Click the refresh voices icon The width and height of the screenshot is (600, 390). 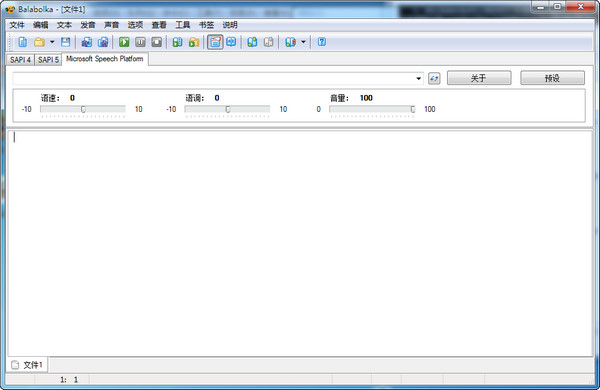pos(434,78)
